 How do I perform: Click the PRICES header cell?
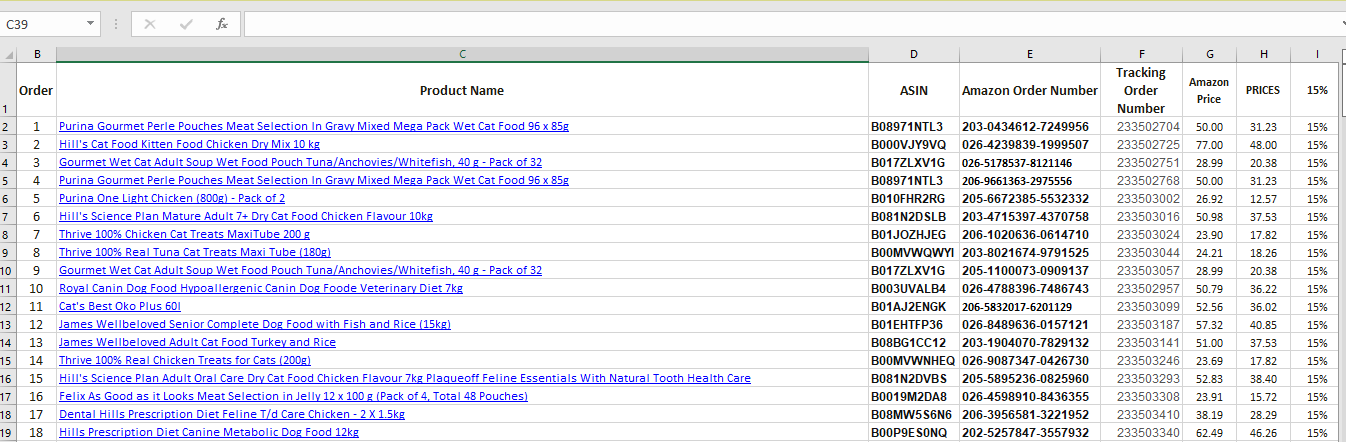click(1263, 90)
